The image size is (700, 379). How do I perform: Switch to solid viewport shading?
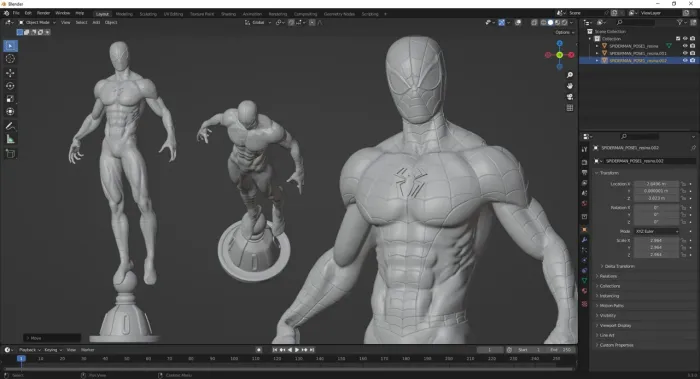[x=550, y=22]
